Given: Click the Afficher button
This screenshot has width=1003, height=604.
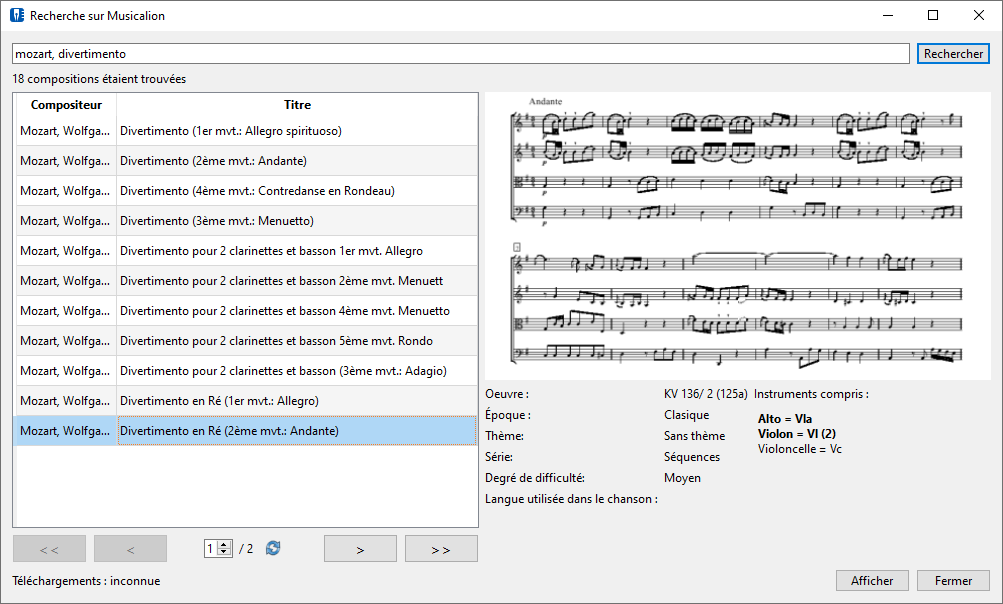Looking at the screenshot, I should pos(872,581).
